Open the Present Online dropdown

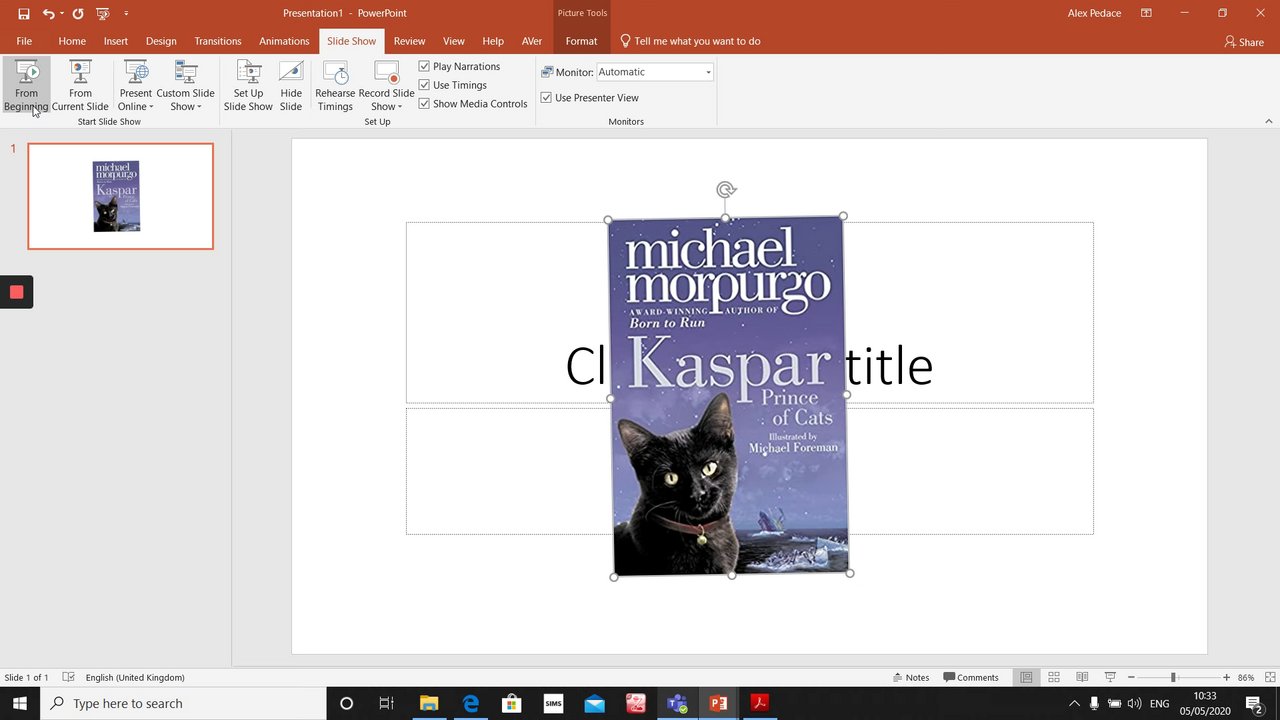coord(135,86)
